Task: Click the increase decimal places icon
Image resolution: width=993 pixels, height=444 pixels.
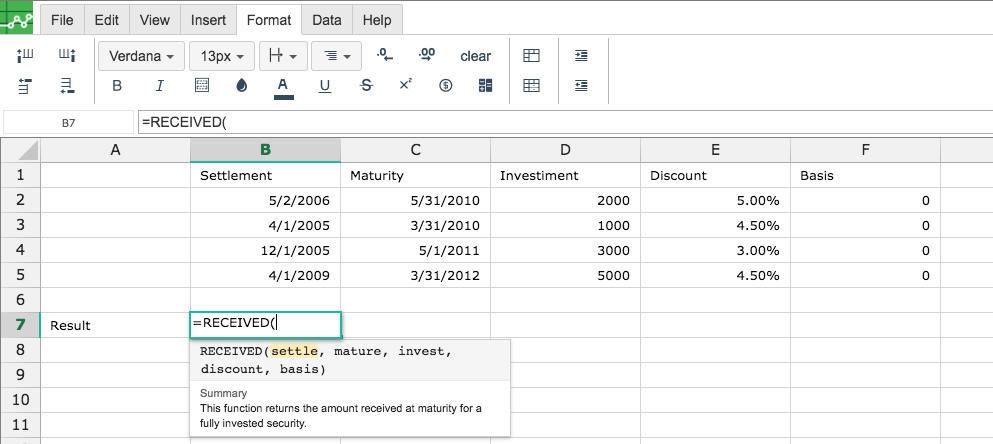Action: click(x=427, y=56)
